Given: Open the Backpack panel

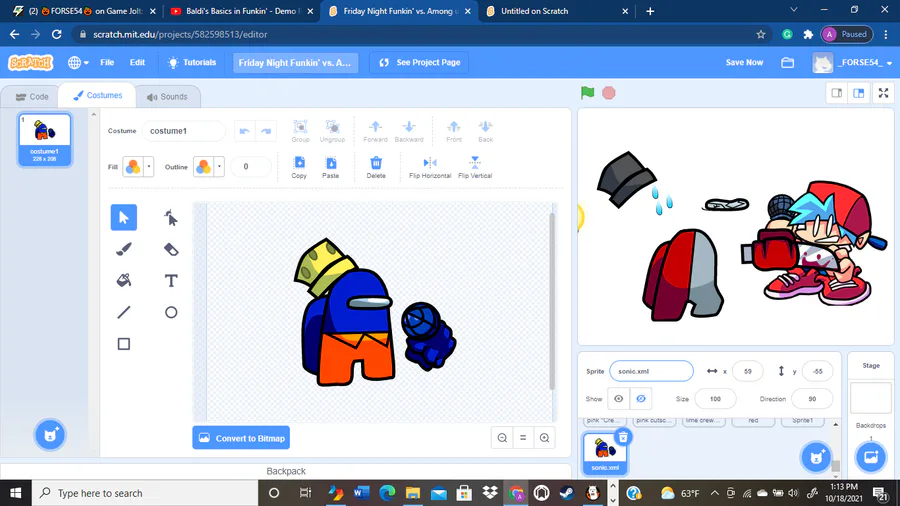Looking at the screenshot, I should coord(286,471).
